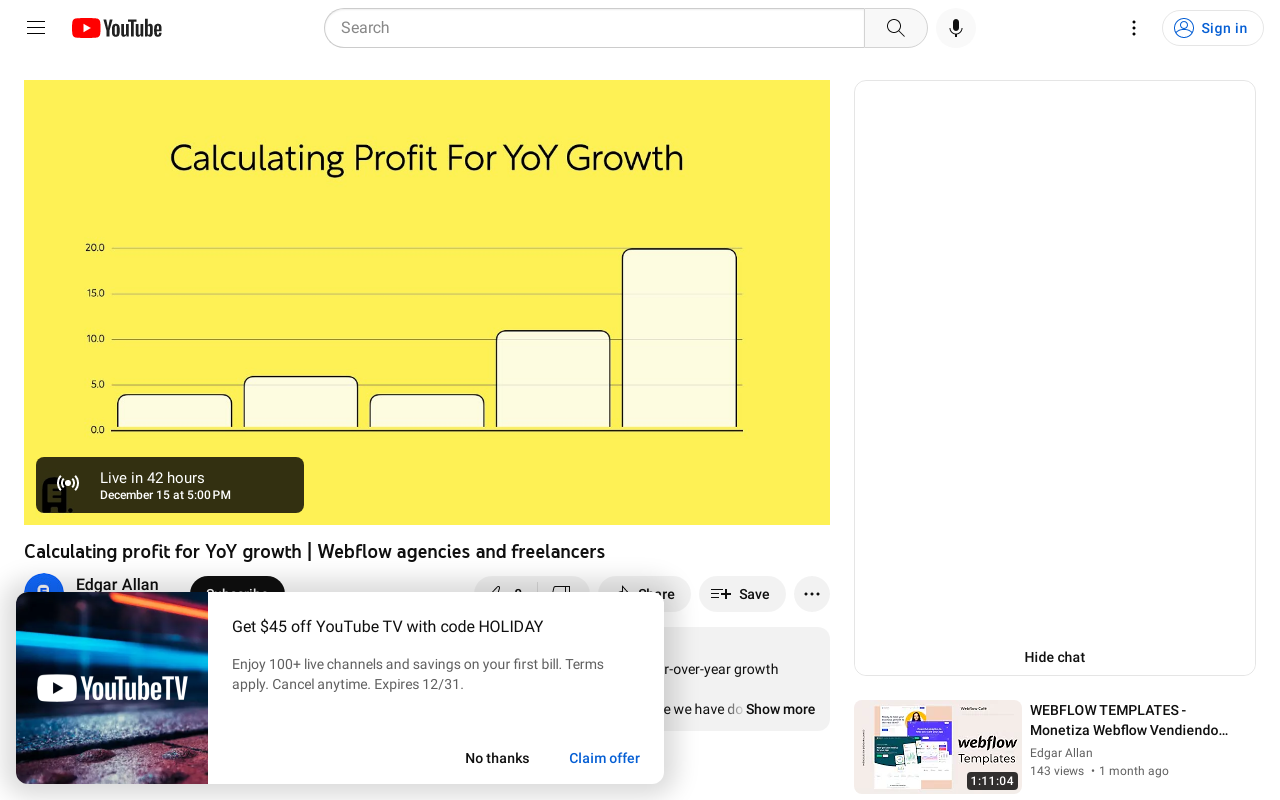
Task: Claim the YouTube TV offer
Action: pos(604,758)
